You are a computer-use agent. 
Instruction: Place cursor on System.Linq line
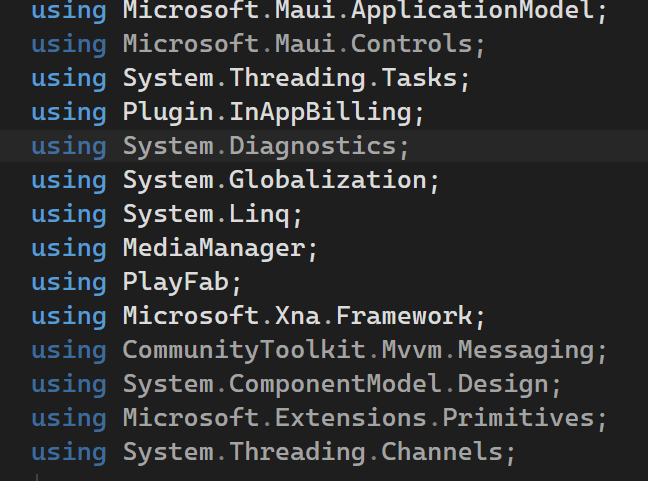(167, 214)
